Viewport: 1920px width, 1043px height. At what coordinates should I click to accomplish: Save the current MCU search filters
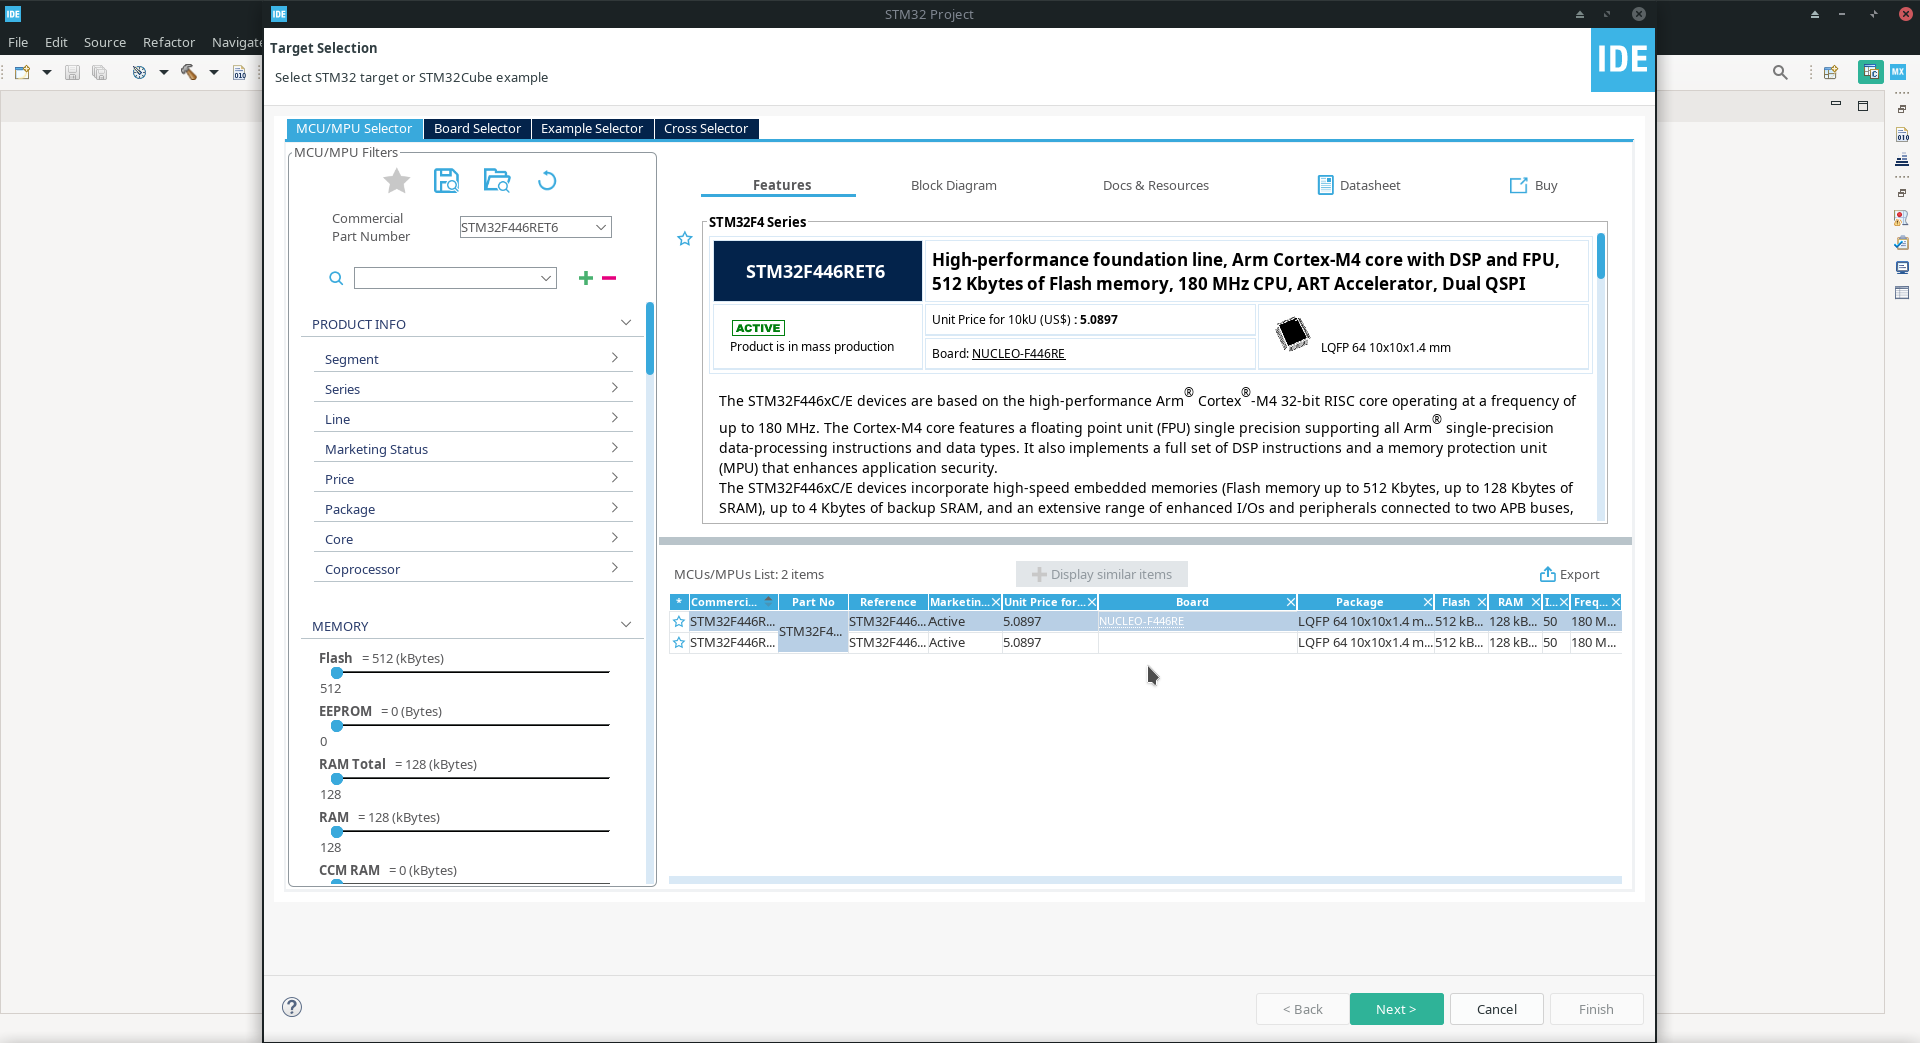[446, 180]
